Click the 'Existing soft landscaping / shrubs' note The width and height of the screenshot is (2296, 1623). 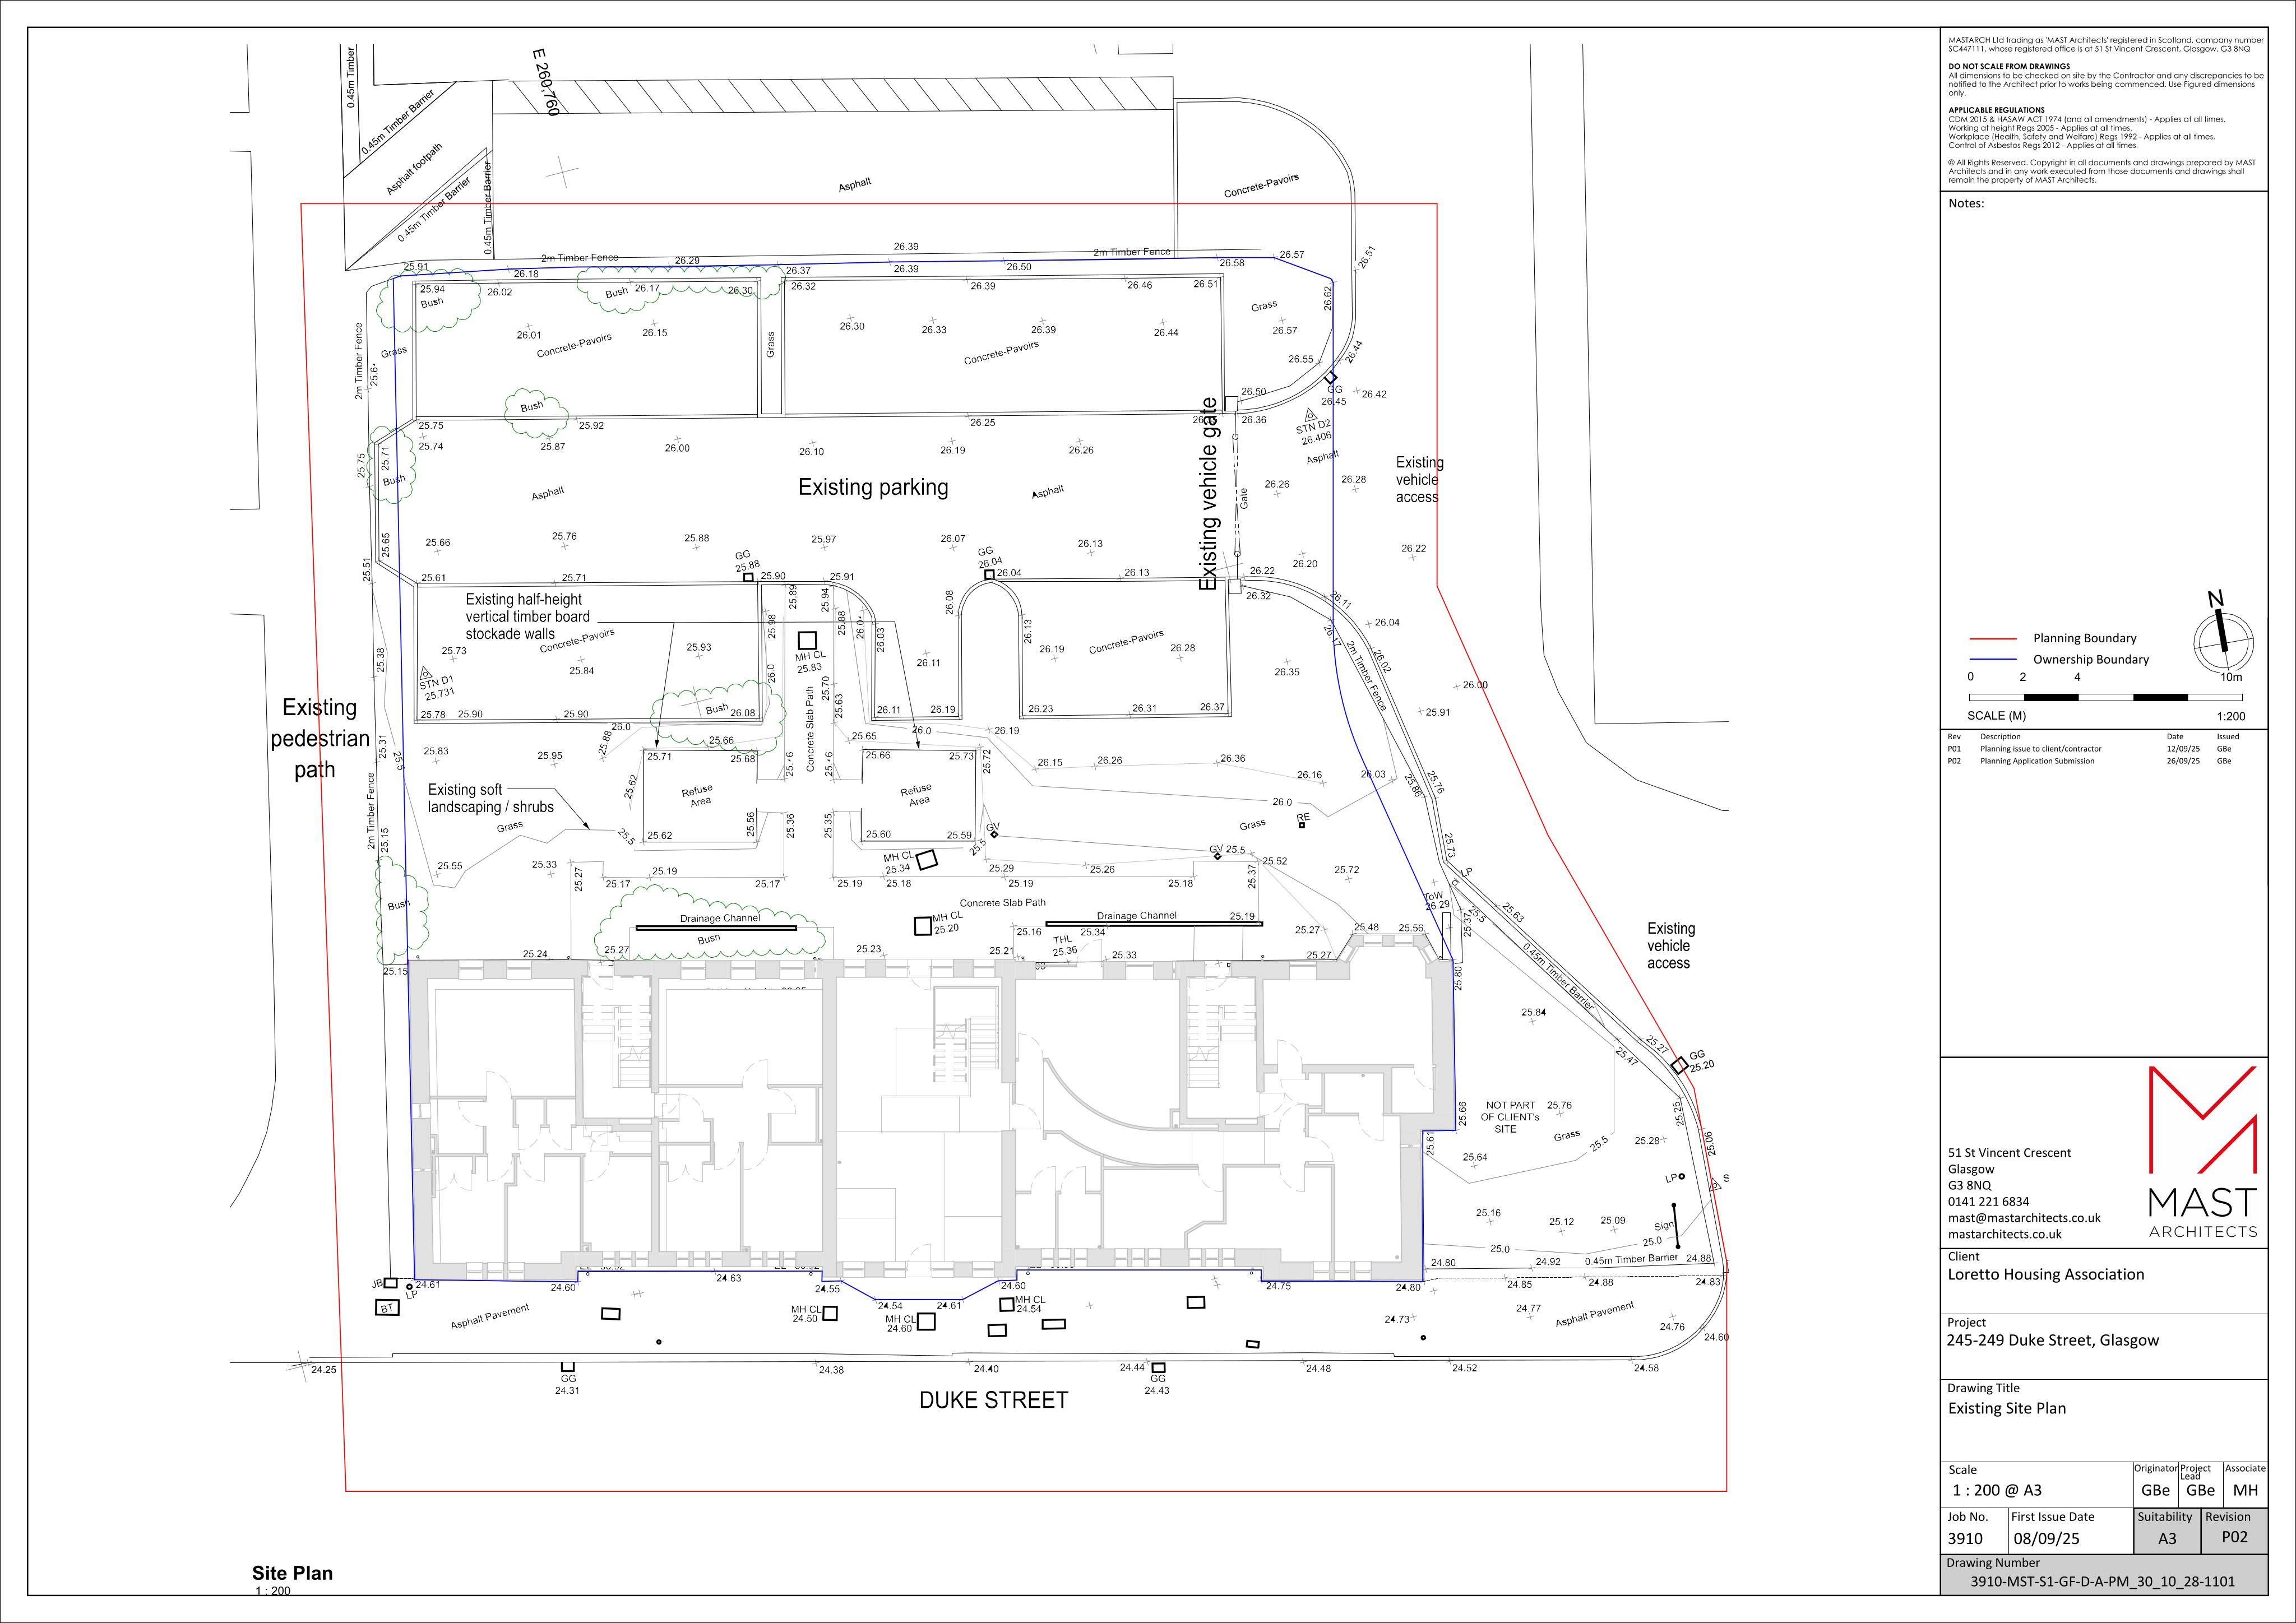490,798
